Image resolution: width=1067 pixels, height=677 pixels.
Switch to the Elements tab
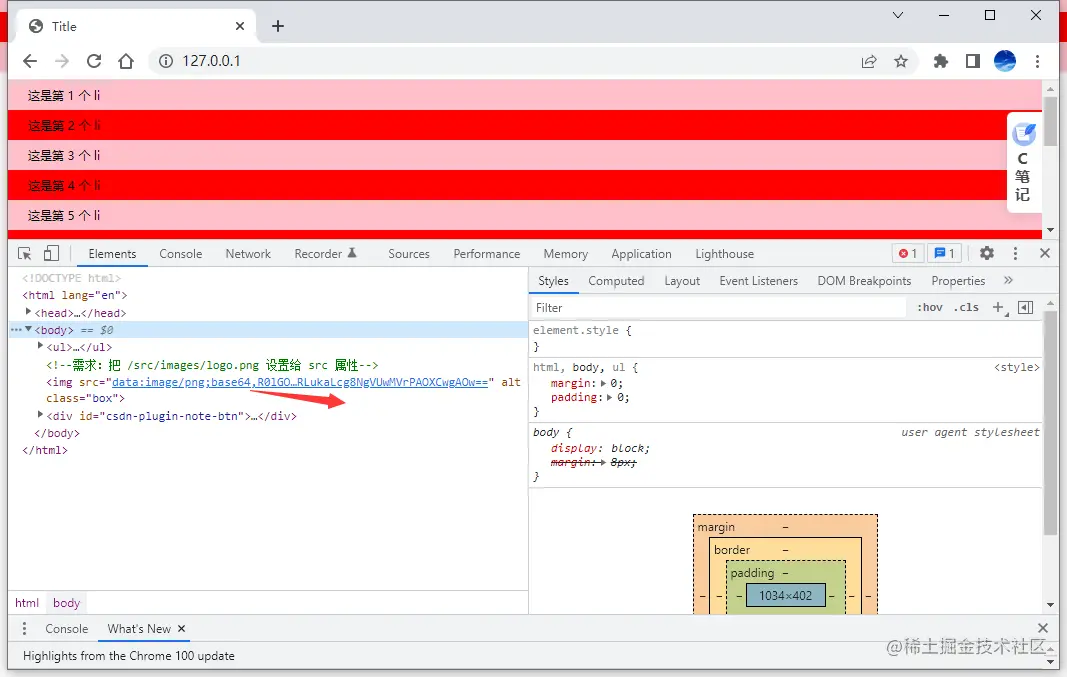pos(112,254)
